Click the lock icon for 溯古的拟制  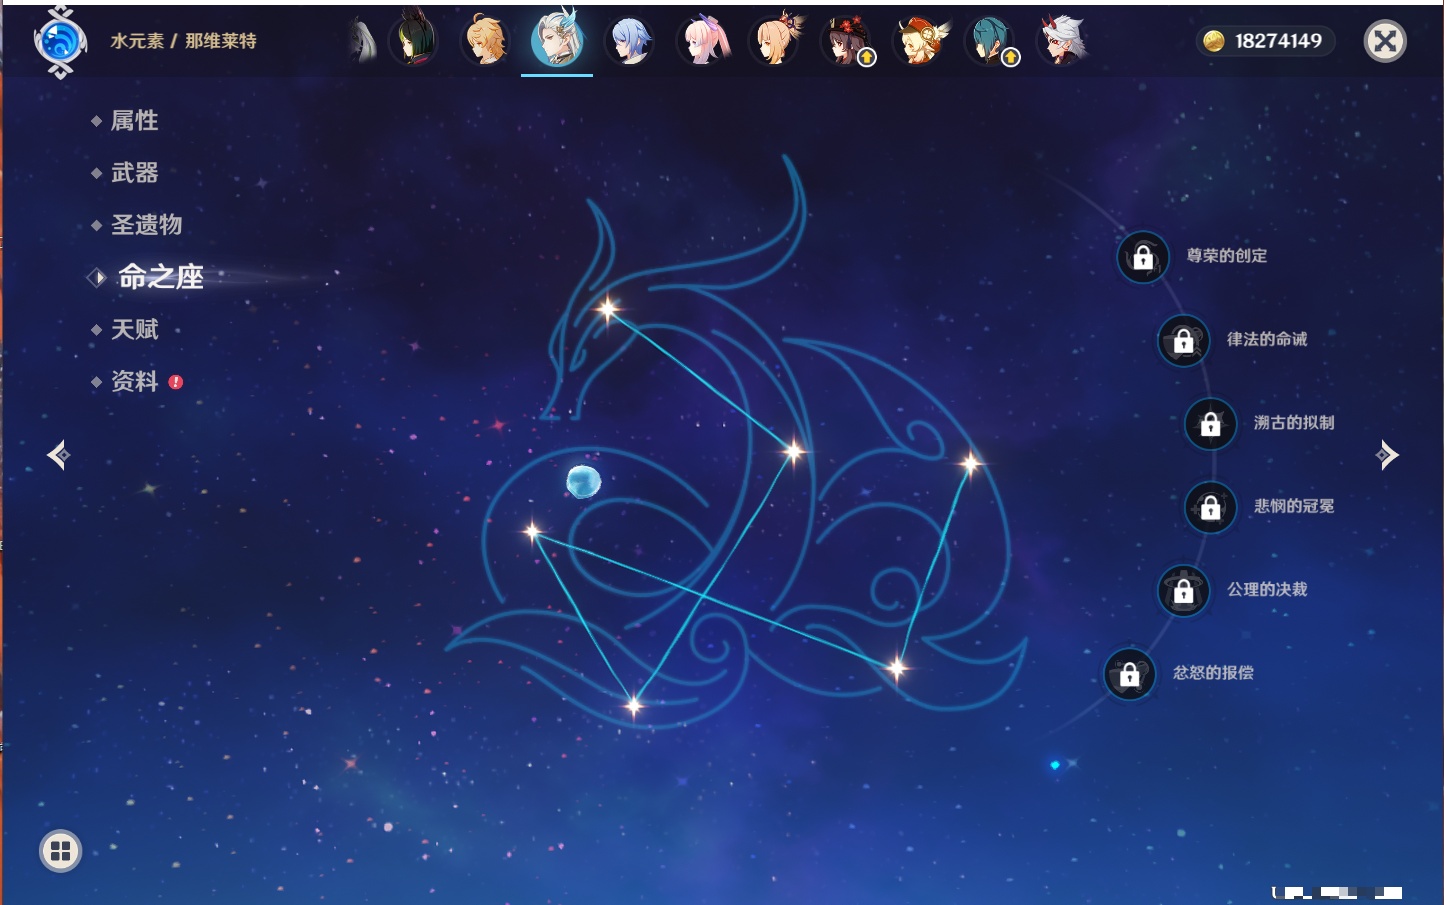pos(1210,423)
